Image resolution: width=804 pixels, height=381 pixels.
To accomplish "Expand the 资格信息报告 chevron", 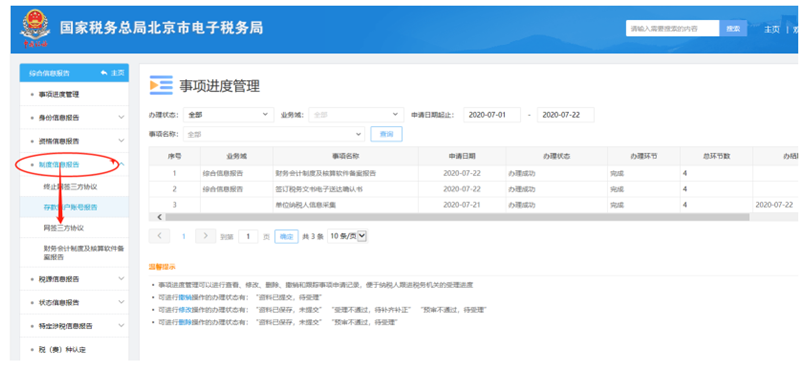I will [122, 141].
